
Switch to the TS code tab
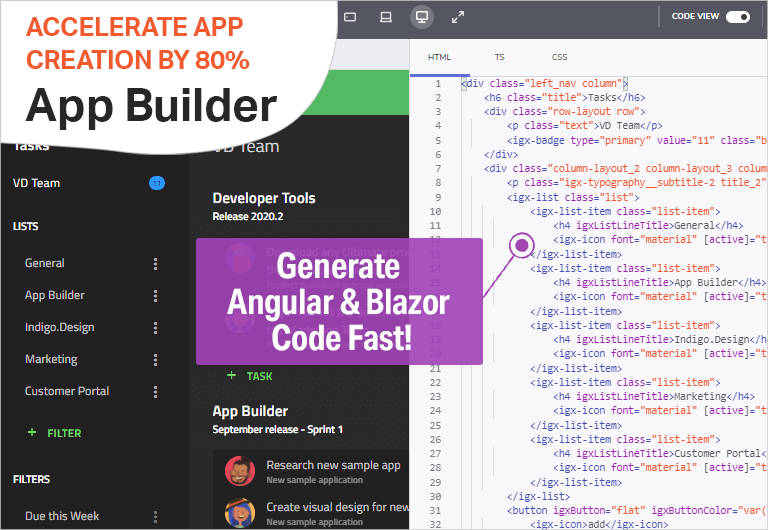point(500,57)
